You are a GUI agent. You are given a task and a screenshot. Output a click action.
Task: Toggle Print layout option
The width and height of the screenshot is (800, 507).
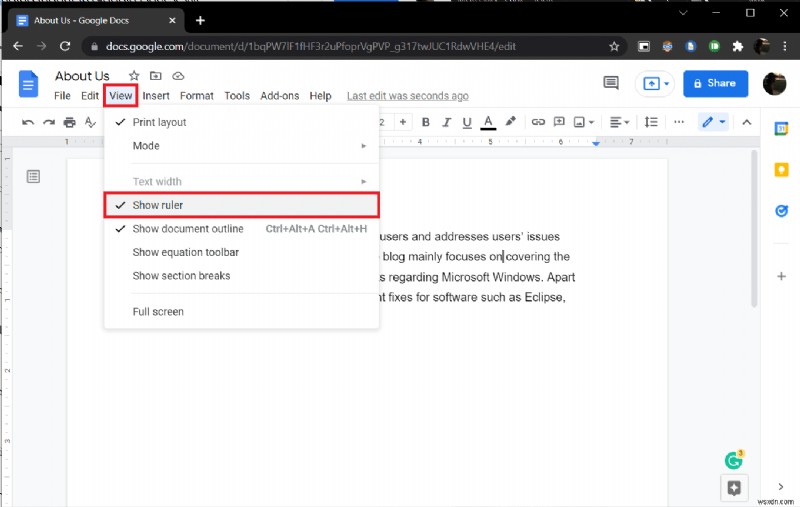241,122
